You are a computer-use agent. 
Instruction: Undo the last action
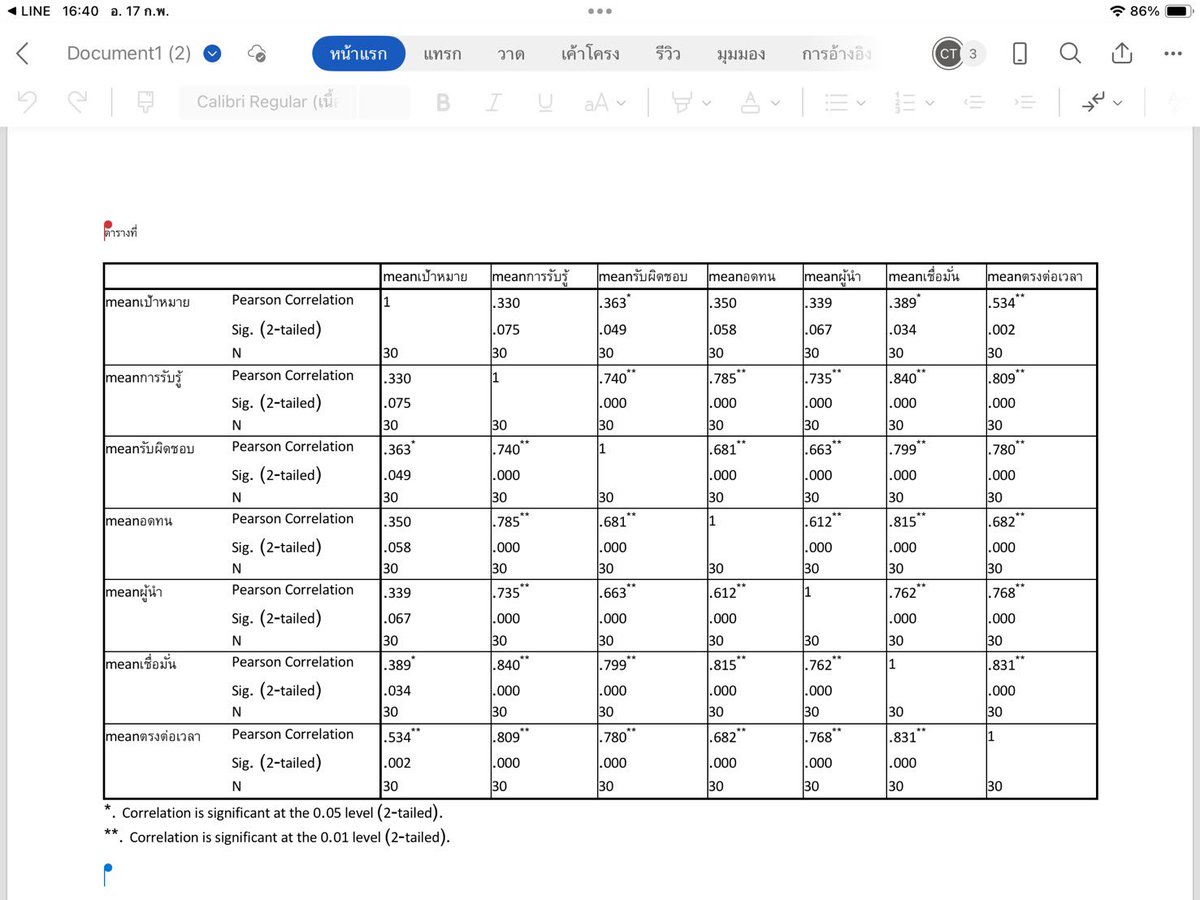28,102
